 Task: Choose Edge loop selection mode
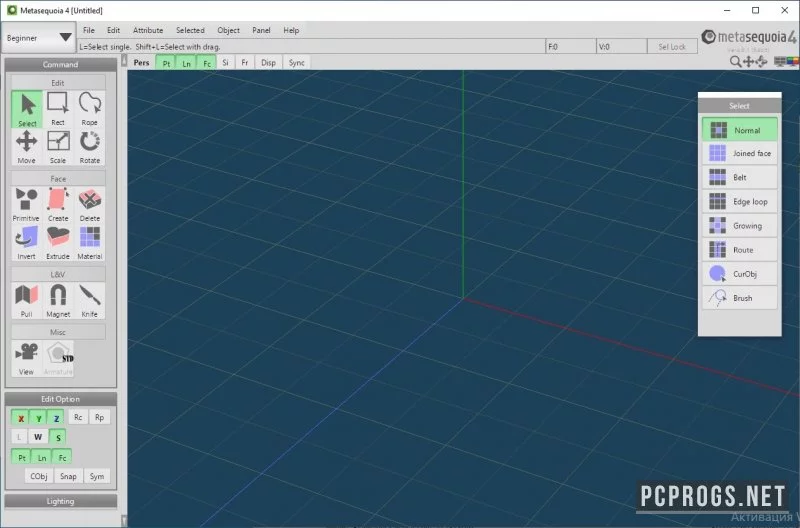(740, 202)
